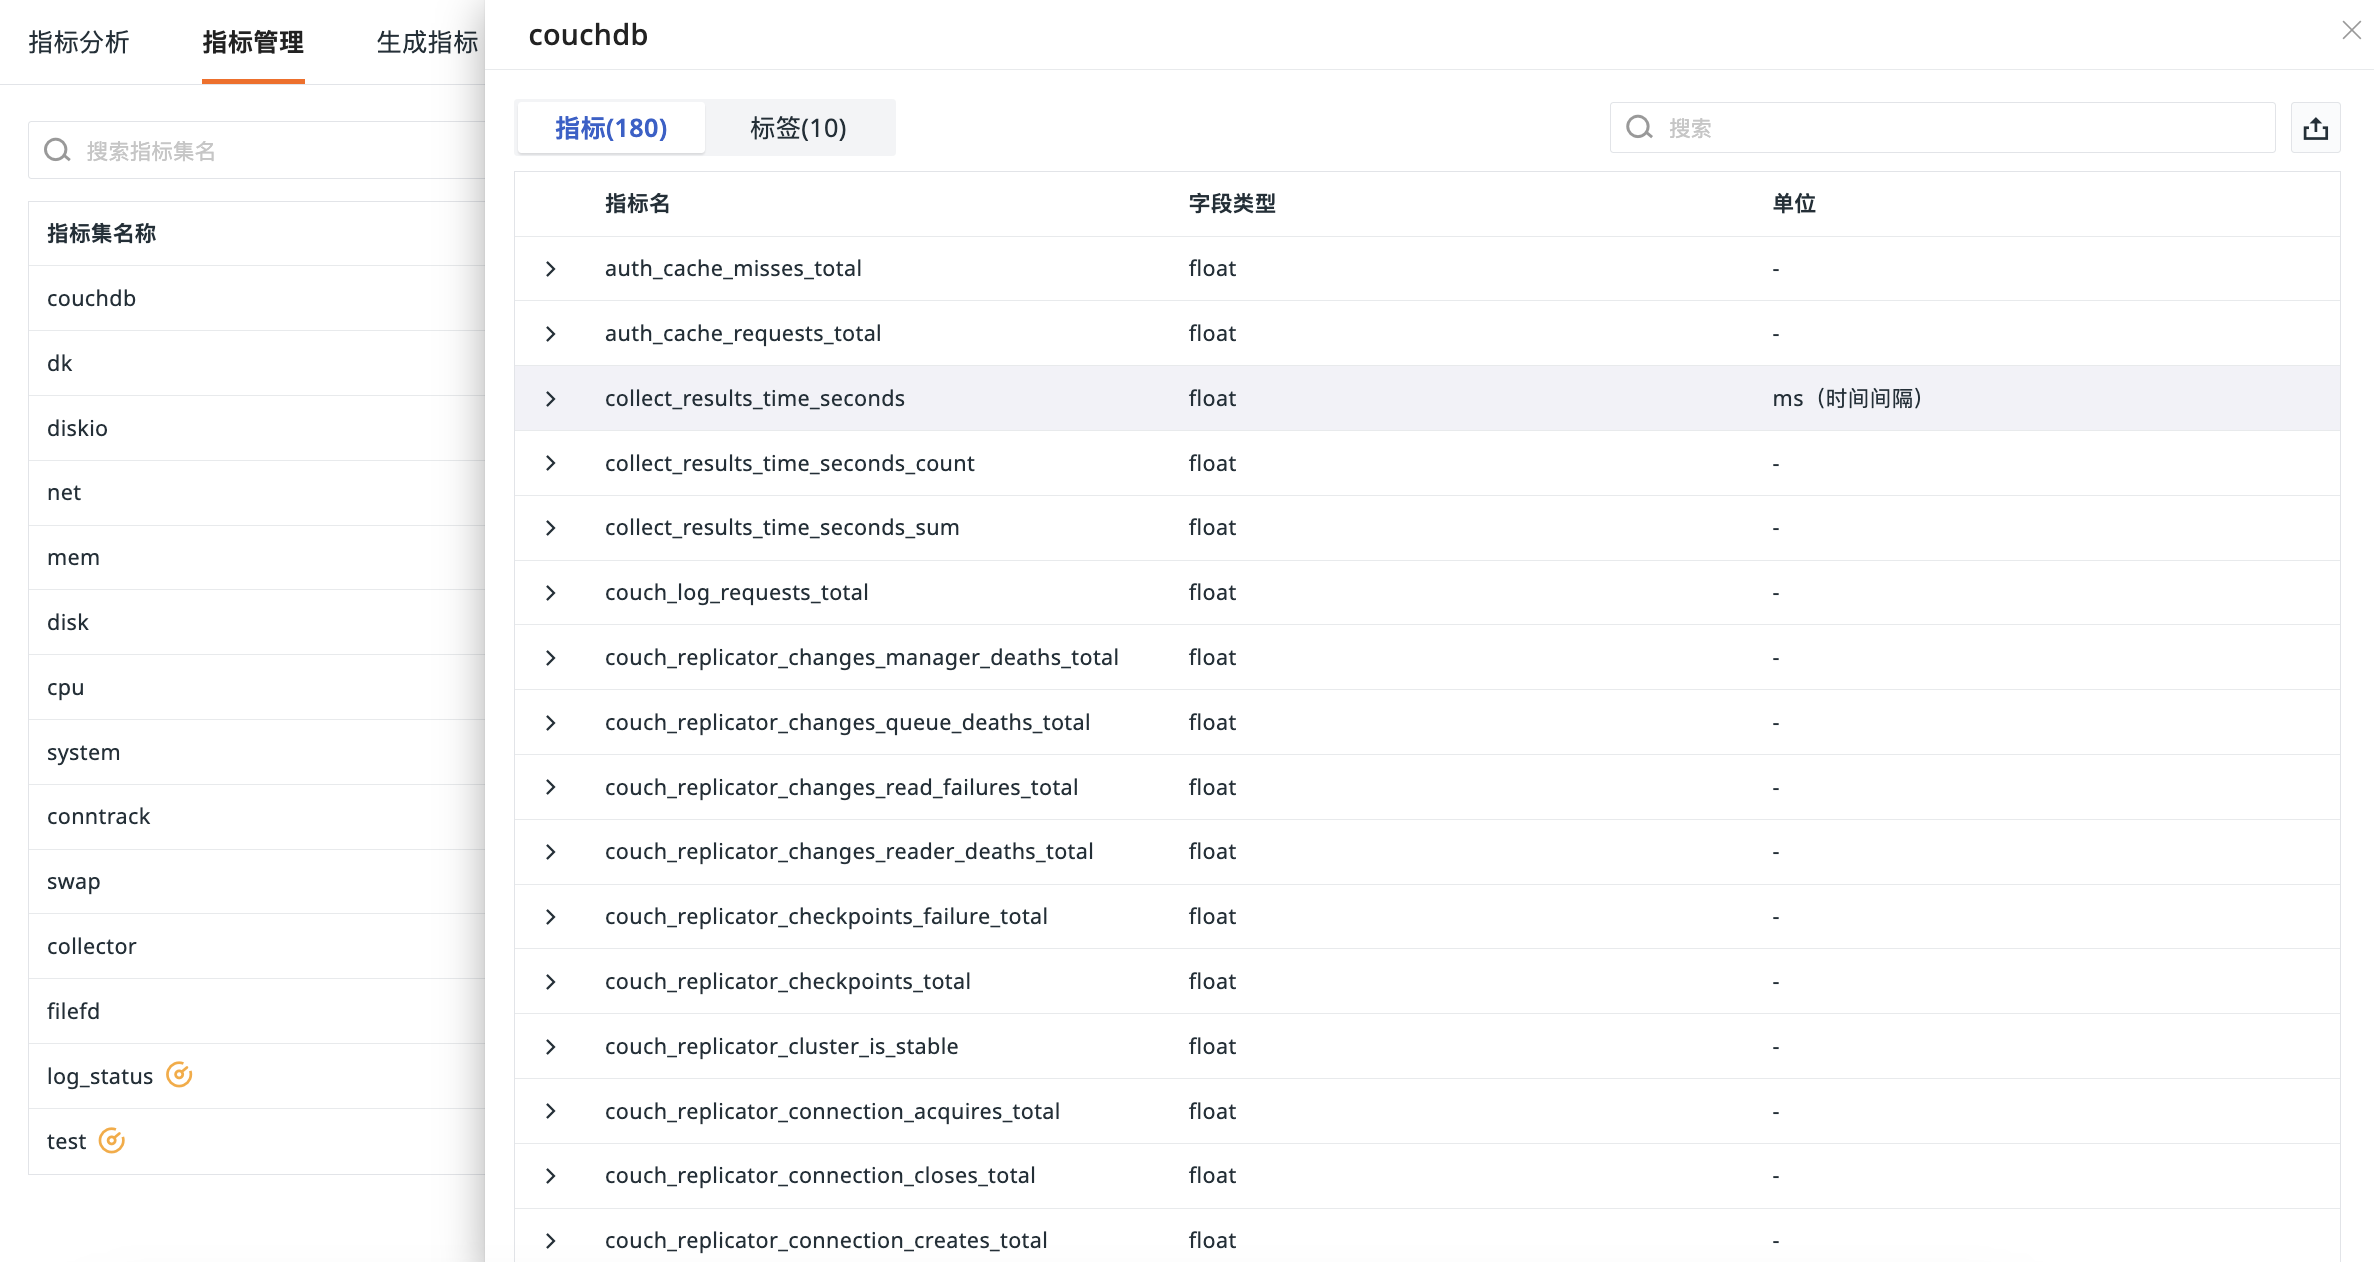Image resolution: width=2374 pixels, height=1262 pixels.
Task: Expand auth_cache_requests_total row chevron
Action: coord(550,334)
